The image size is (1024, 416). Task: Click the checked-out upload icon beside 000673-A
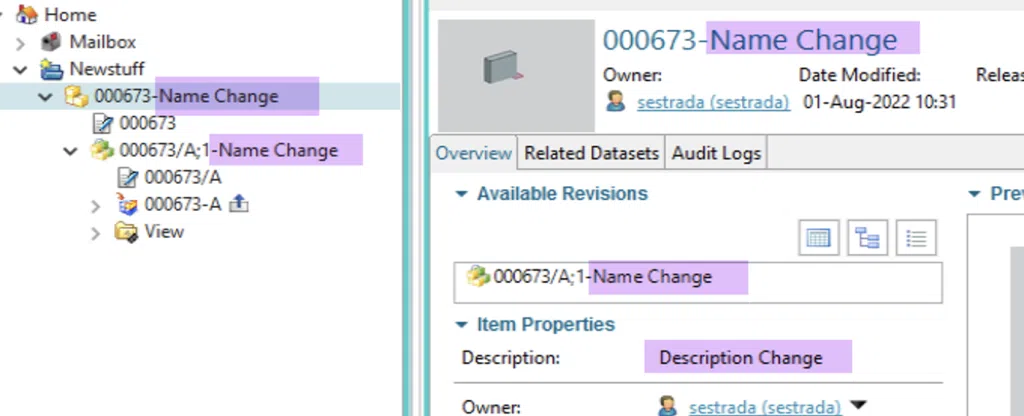click(238, 204)
